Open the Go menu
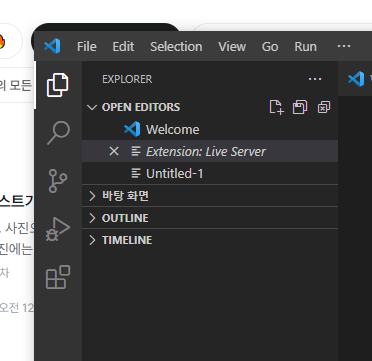This screenshot has height=361, width=372. (x=270, y=46)
